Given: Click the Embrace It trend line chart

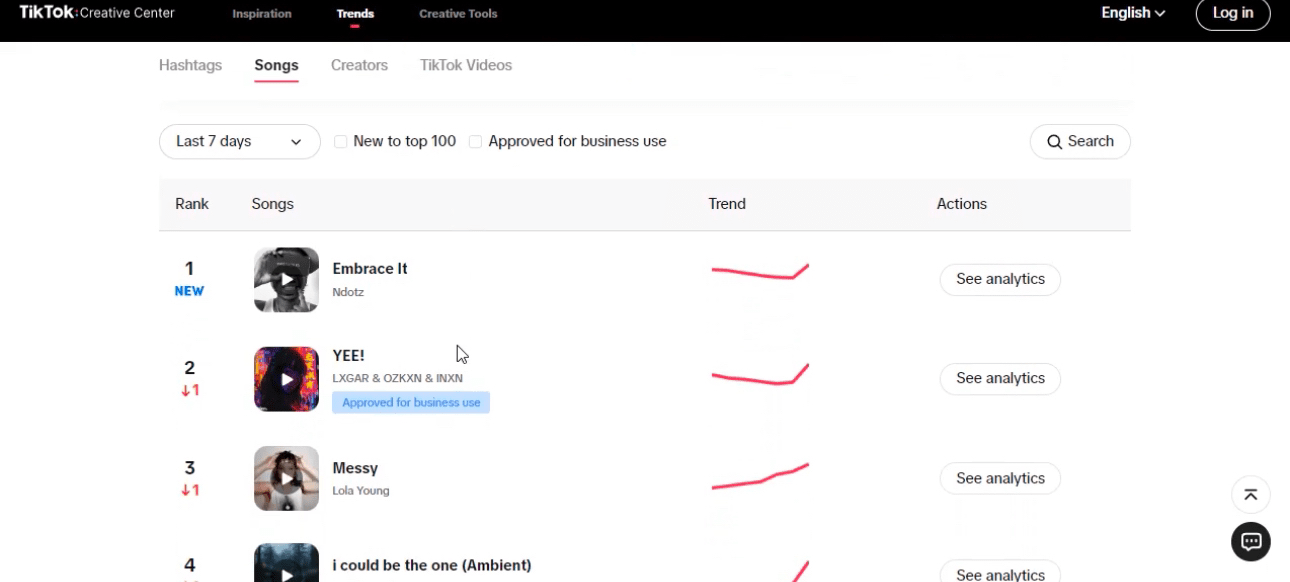Looking at the screenshot, I should (760, 272).
